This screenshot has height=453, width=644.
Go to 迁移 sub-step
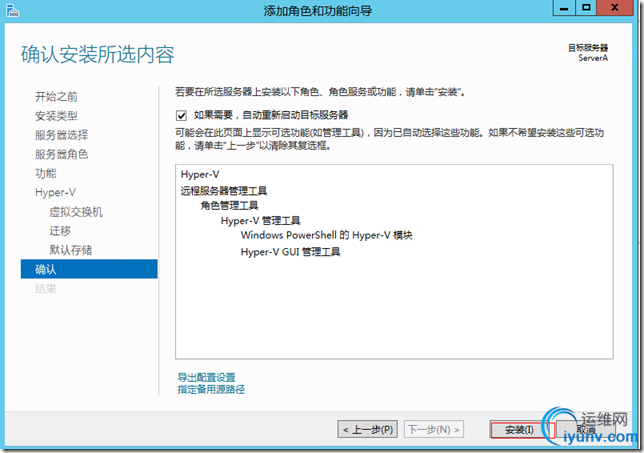coord(60,231)
